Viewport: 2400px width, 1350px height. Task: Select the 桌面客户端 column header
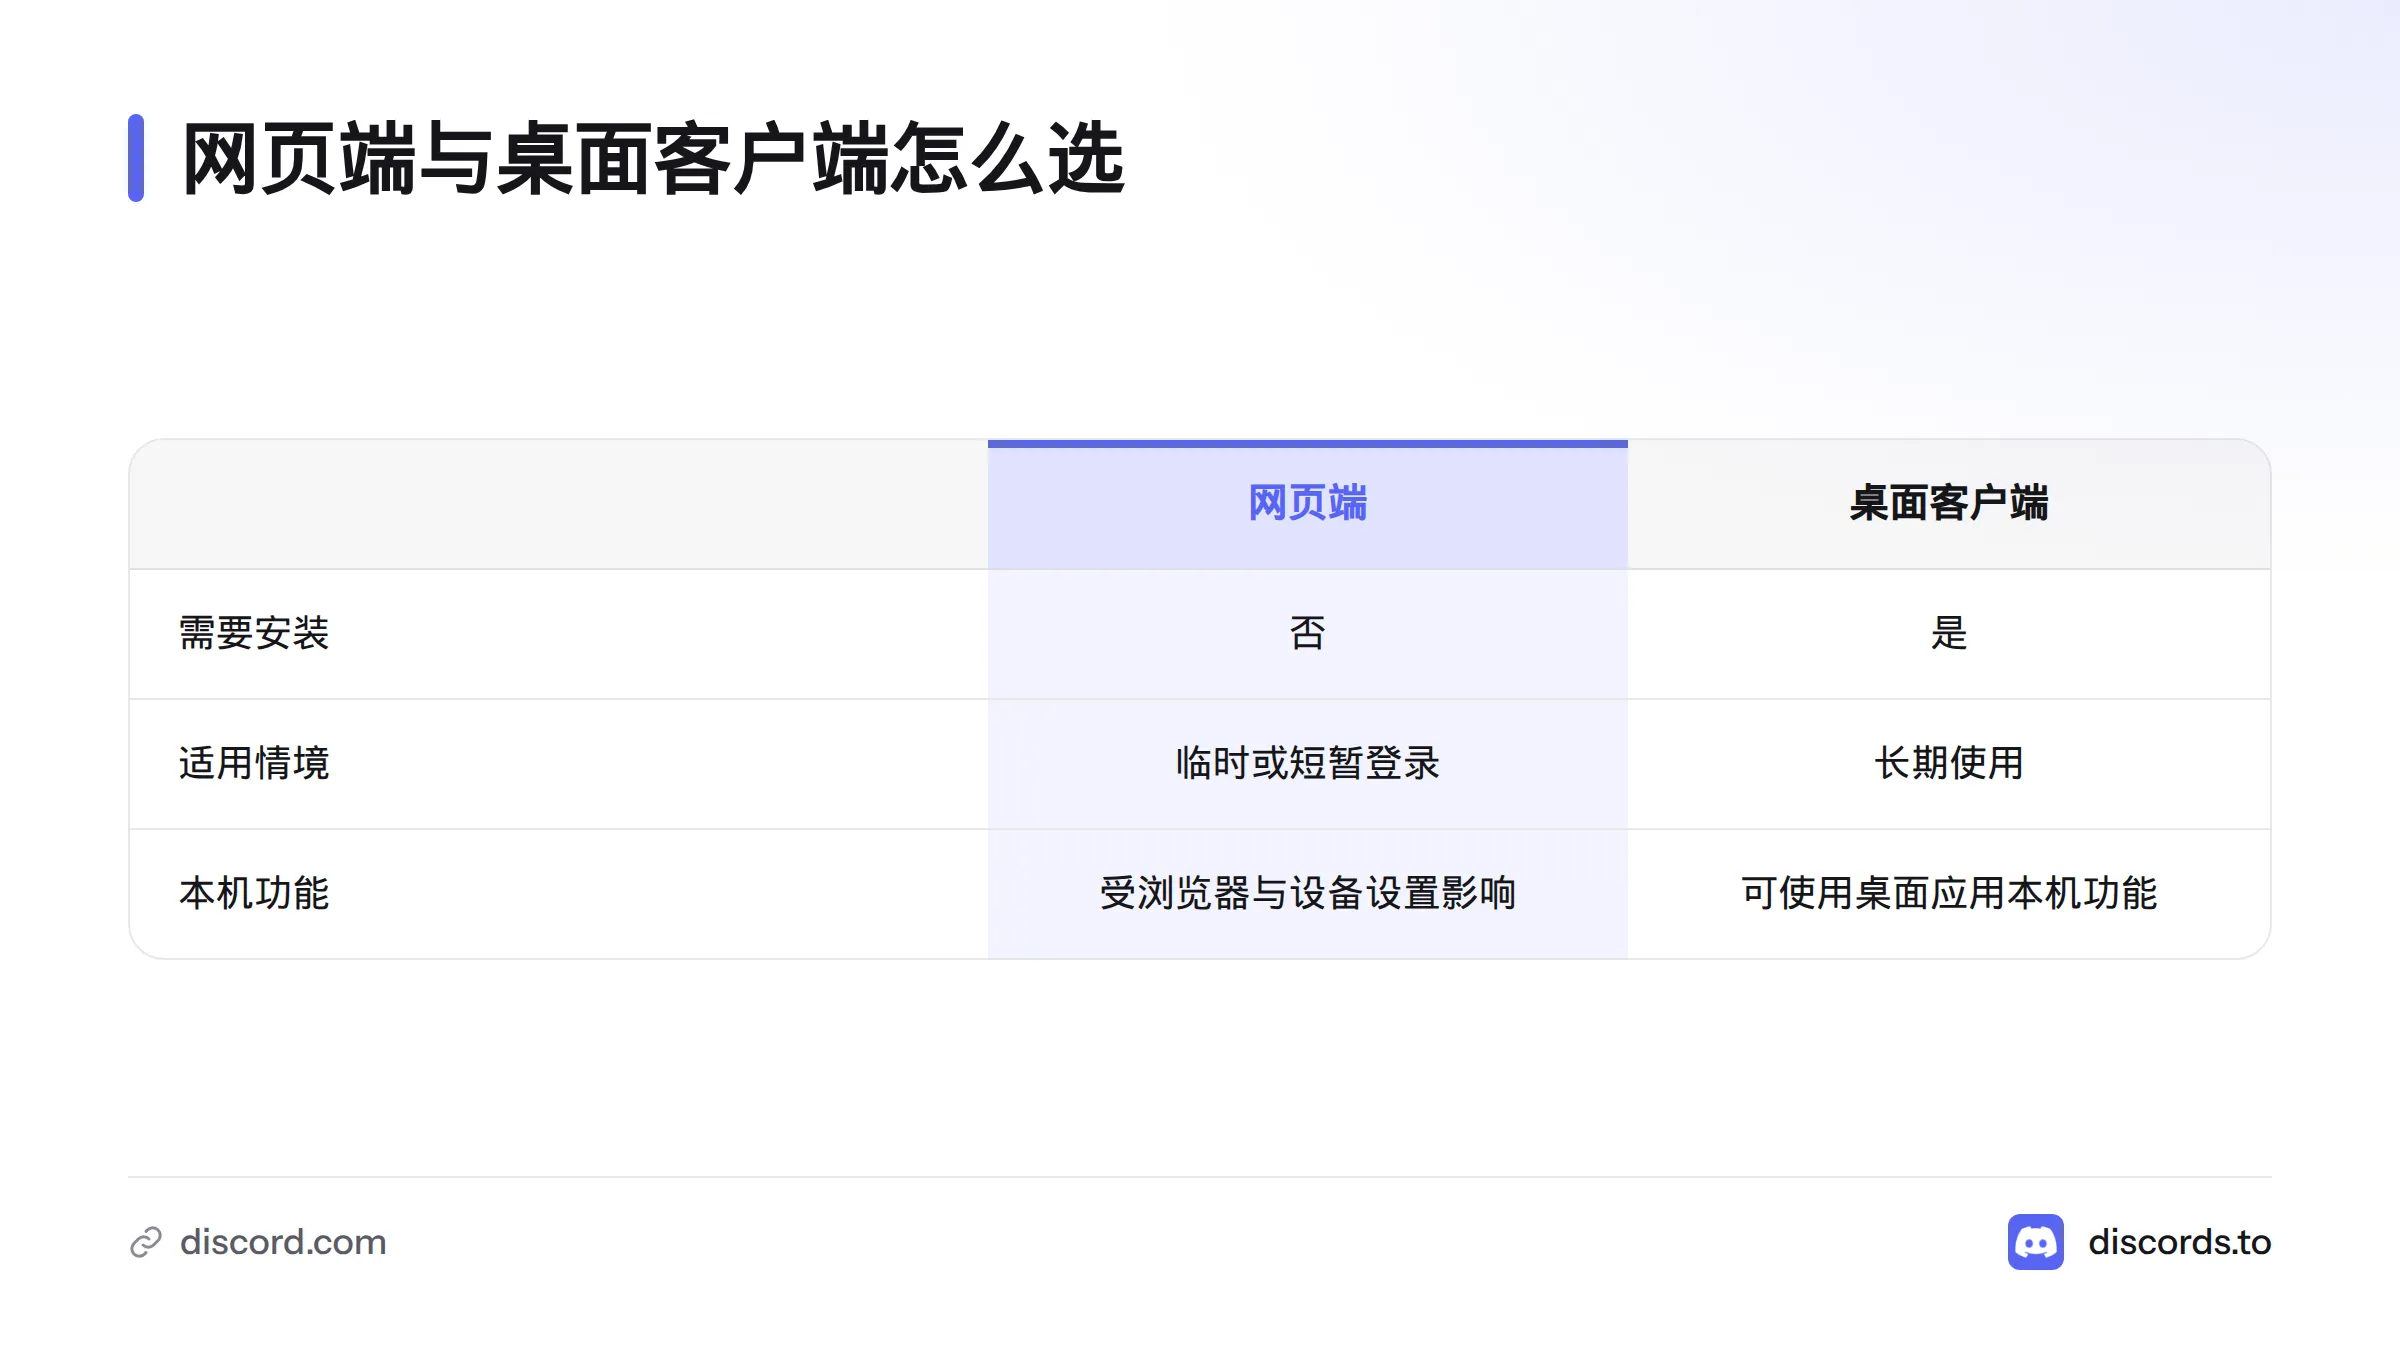point(1949,503)
